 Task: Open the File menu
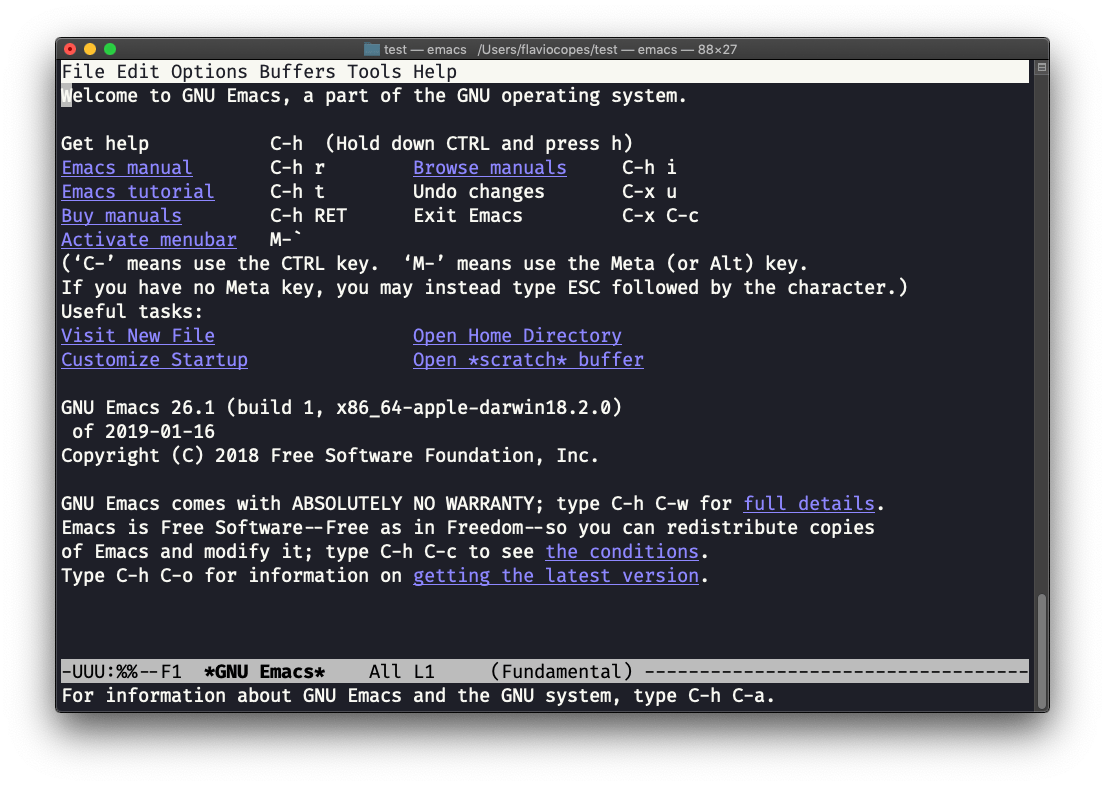coord(83,72)
